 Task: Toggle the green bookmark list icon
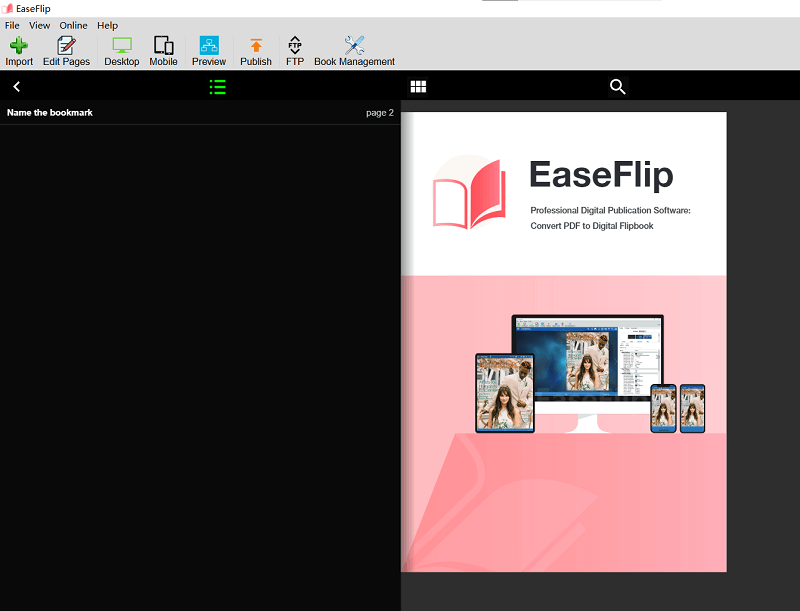(x=217, y=87)
